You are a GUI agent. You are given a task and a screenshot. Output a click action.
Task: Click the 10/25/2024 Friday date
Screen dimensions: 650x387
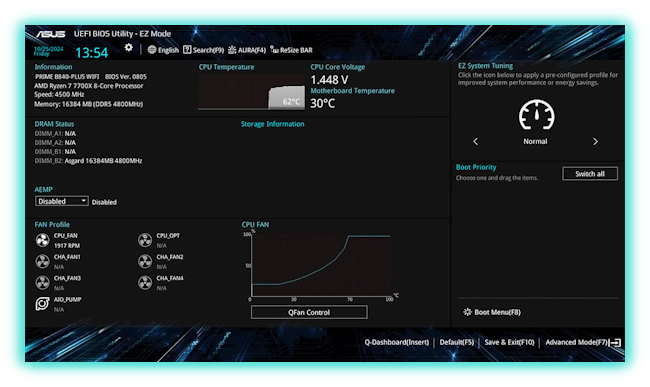click(x=49, y=51)
